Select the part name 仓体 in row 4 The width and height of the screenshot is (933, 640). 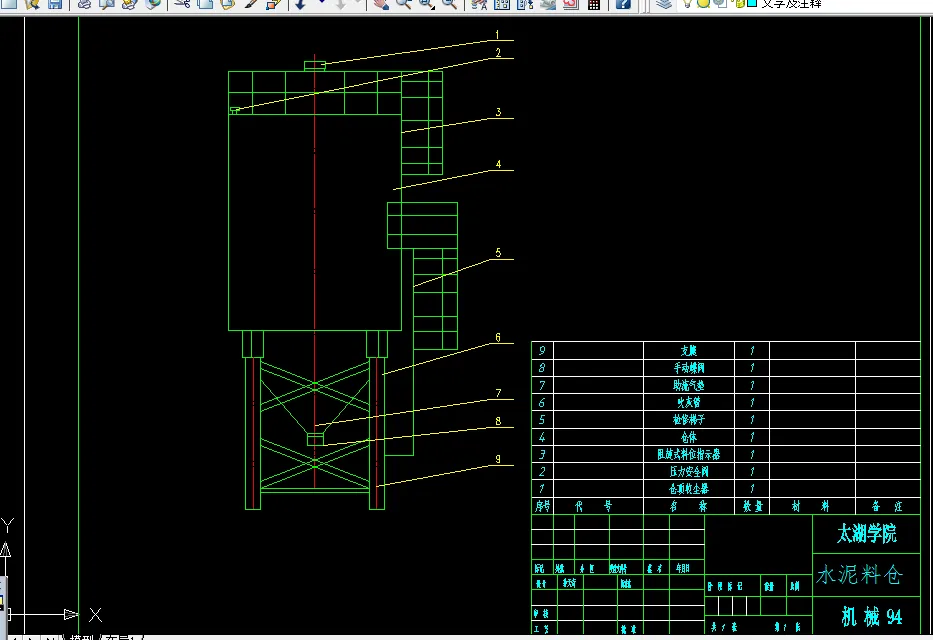(x=688, y=437)
